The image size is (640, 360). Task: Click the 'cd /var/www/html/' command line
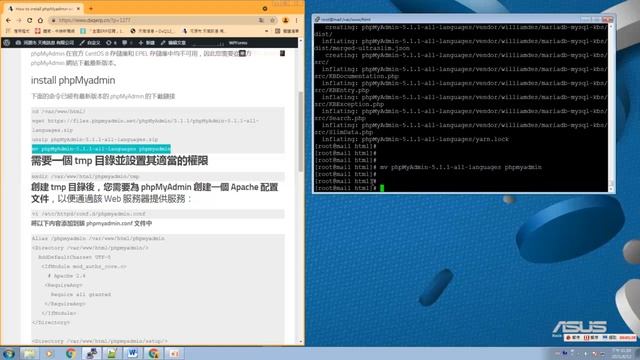[58, 111]
